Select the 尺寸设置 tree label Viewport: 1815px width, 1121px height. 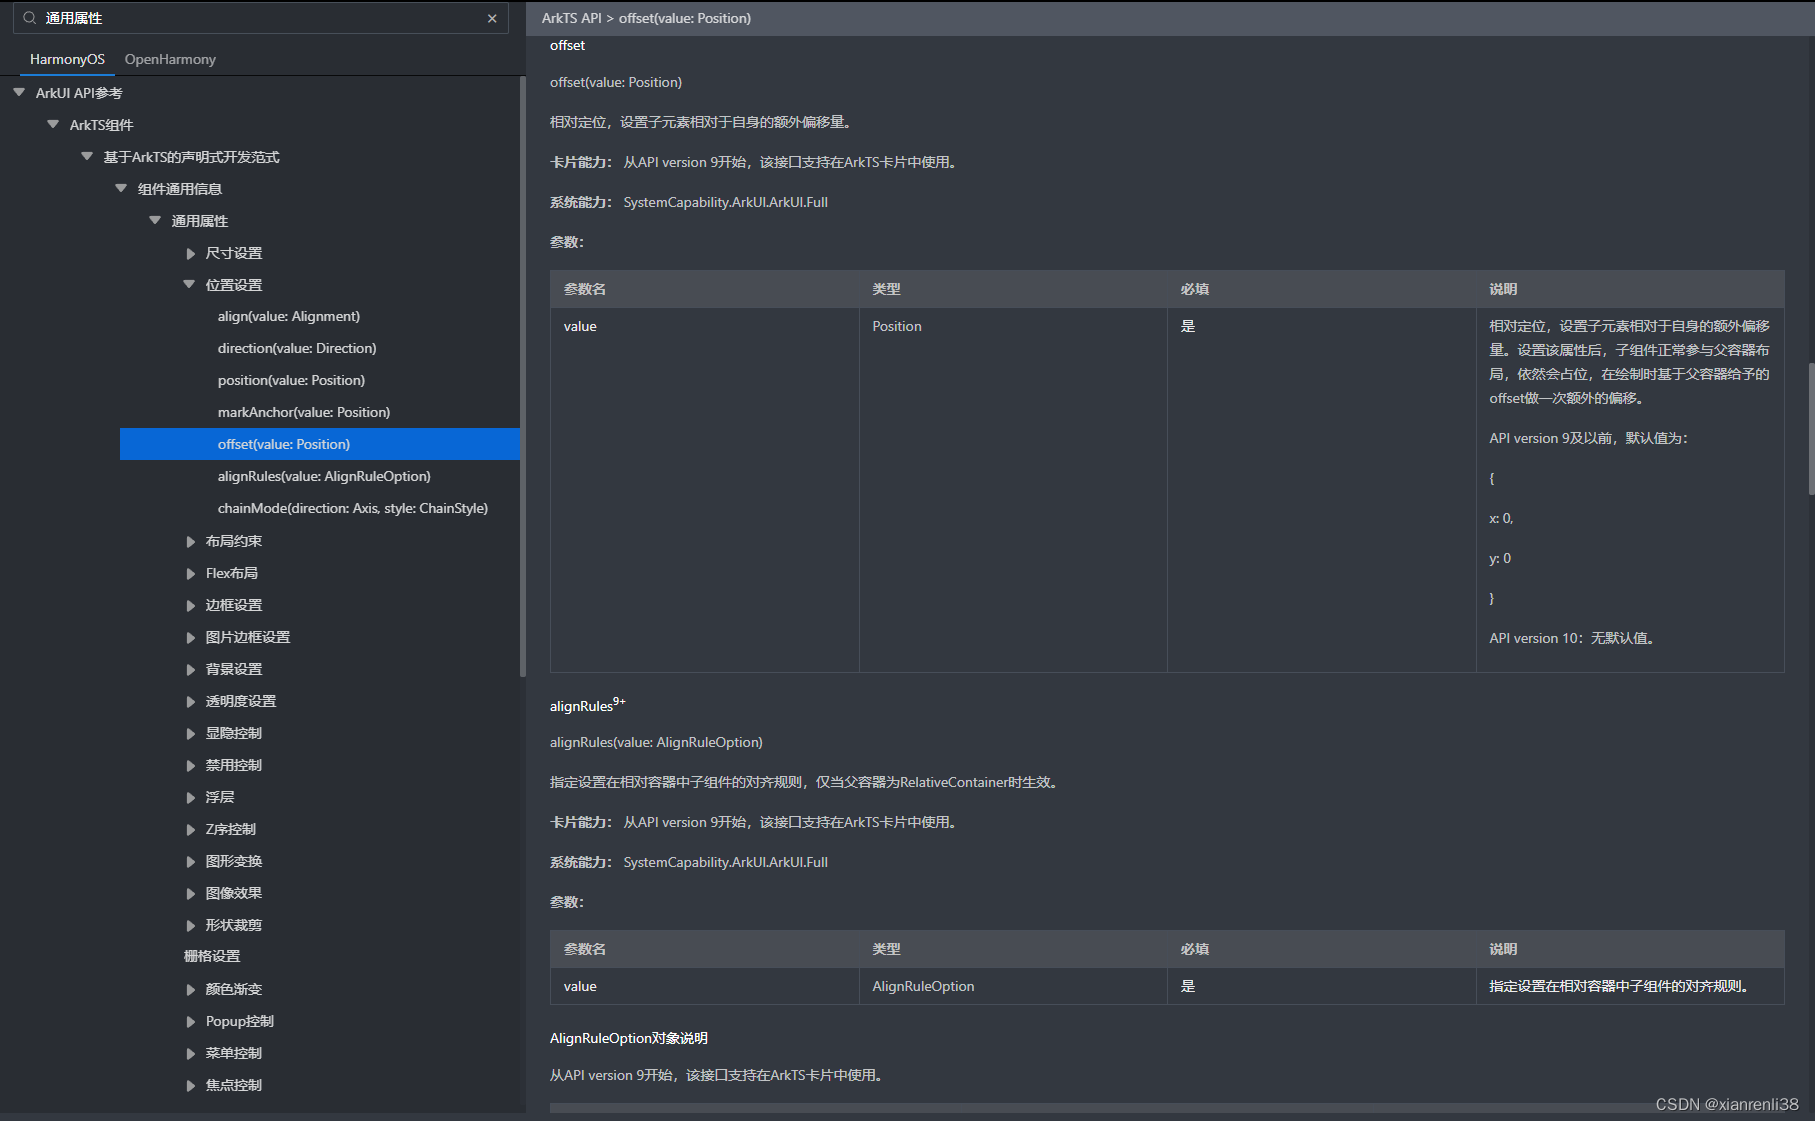click(234, 253)
